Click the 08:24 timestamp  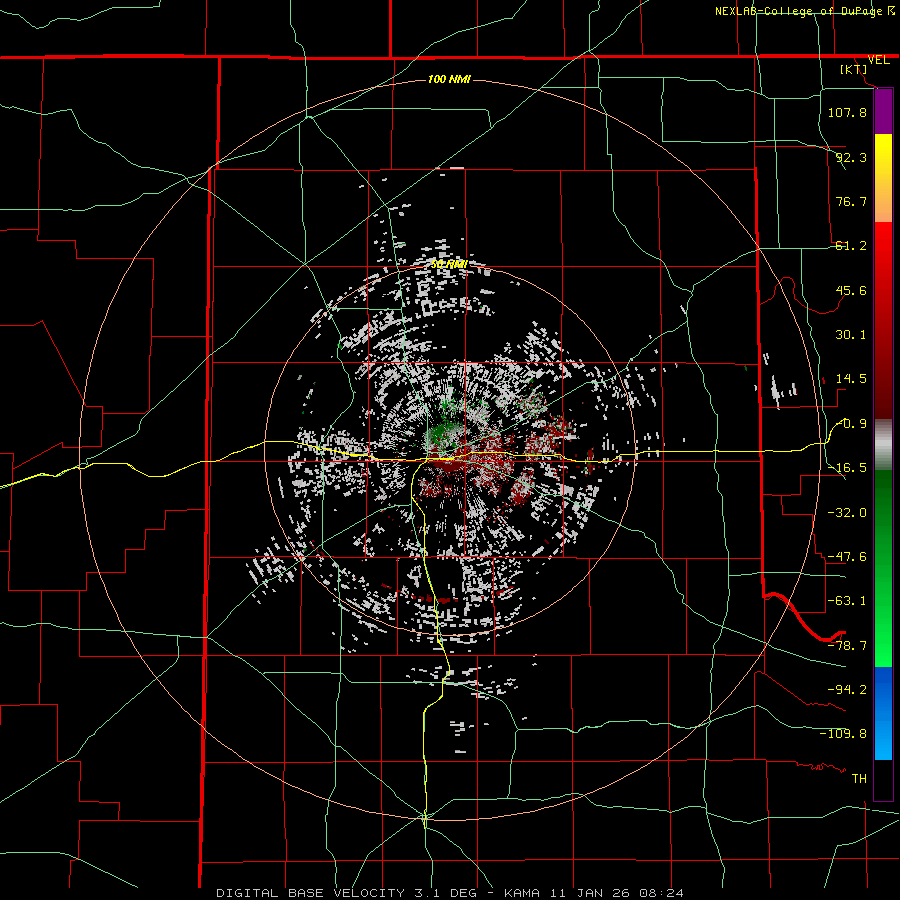(662, 893)
